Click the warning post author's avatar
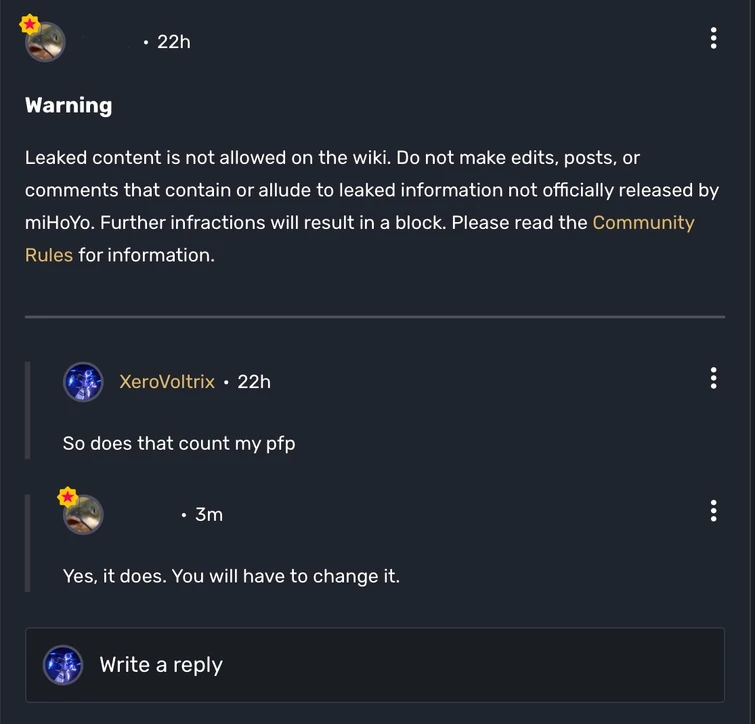Viewport: 755px width, 724px height. coord(45,42)
